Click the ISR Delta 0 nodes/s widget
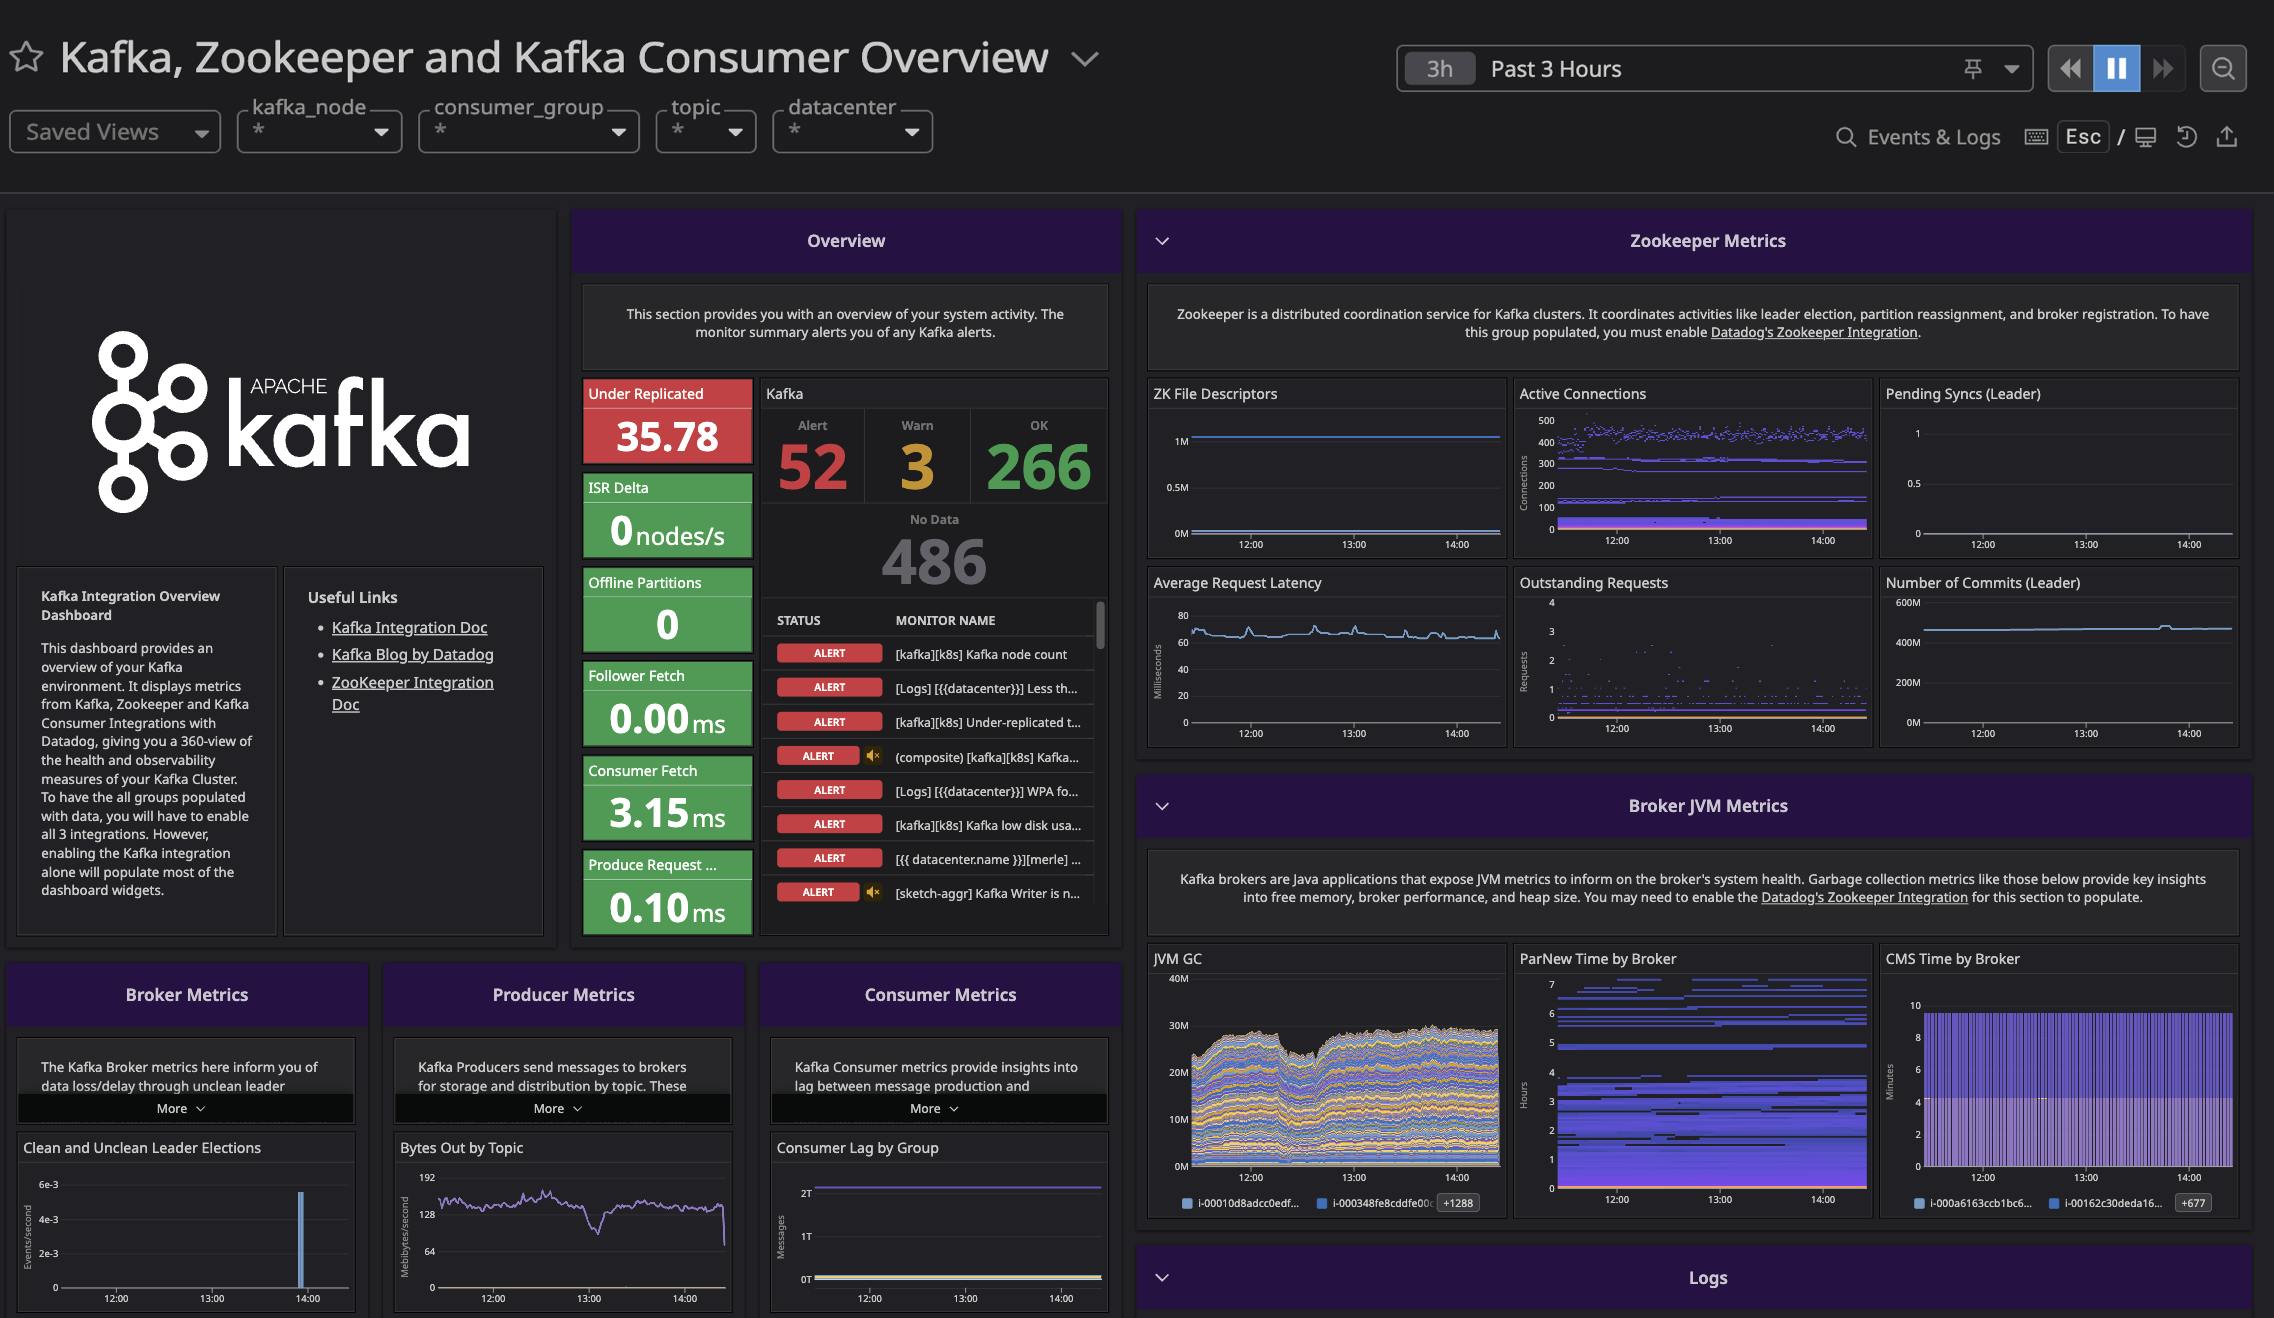The height and width of the screenshot is (1318, 2274). [667, 515]
